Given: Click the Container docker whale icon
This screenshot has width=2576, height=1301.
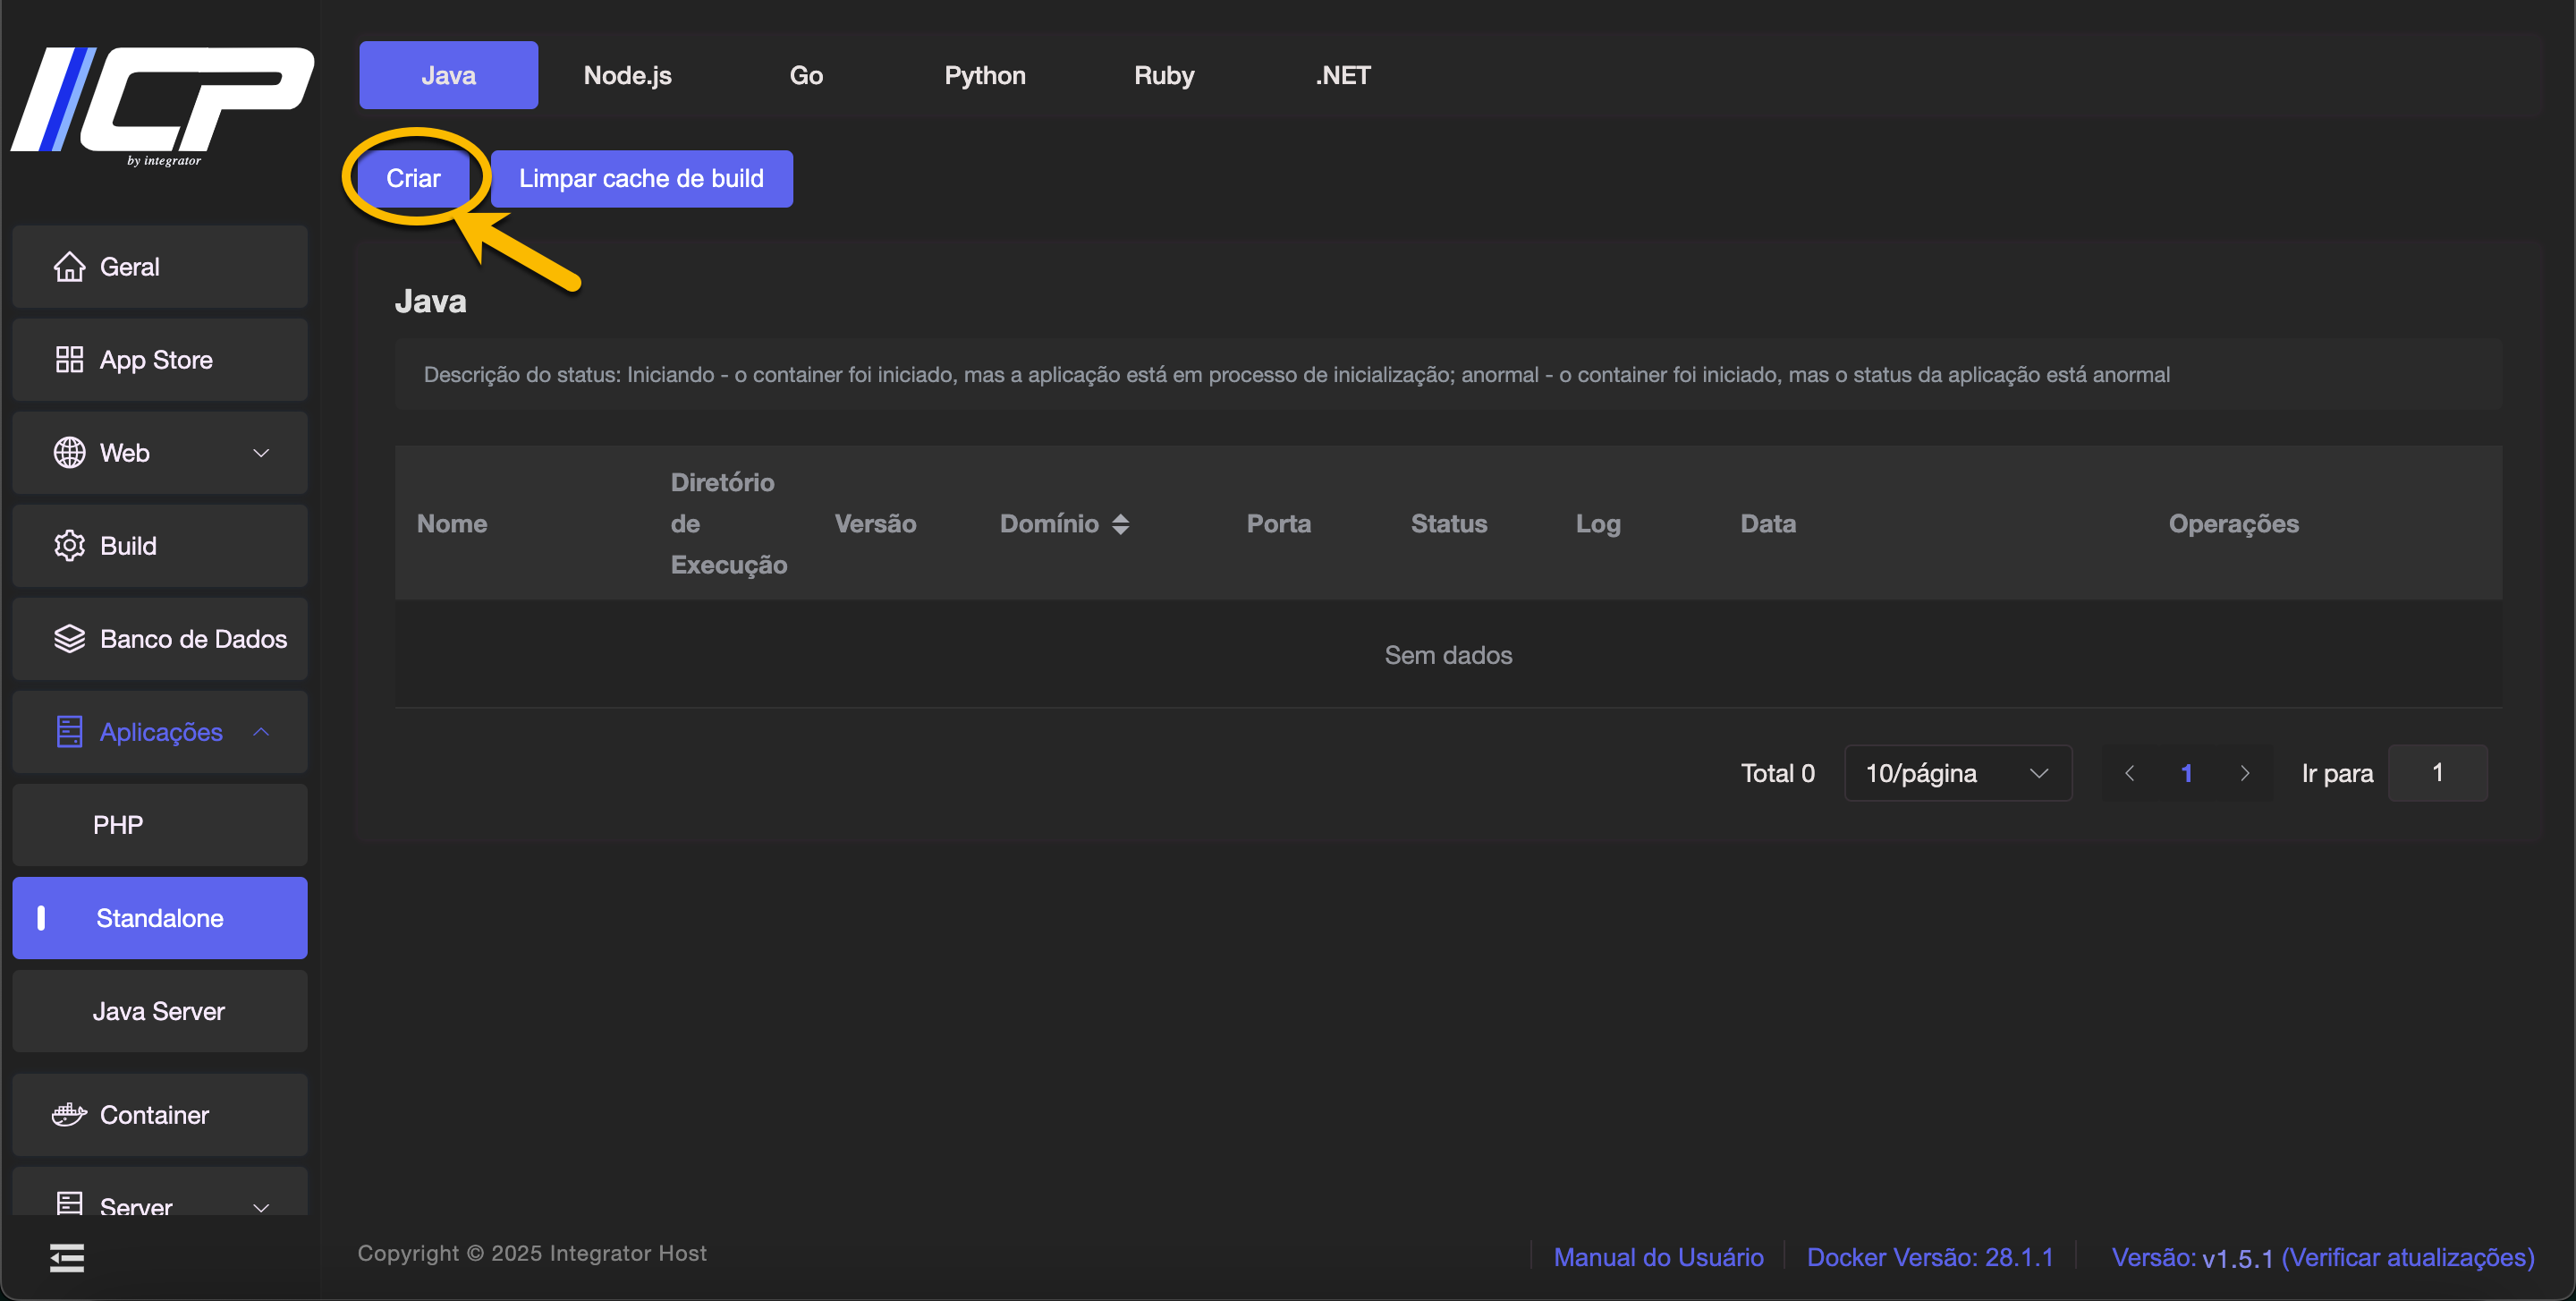Looking at the screenshot, I should 69,1115.
